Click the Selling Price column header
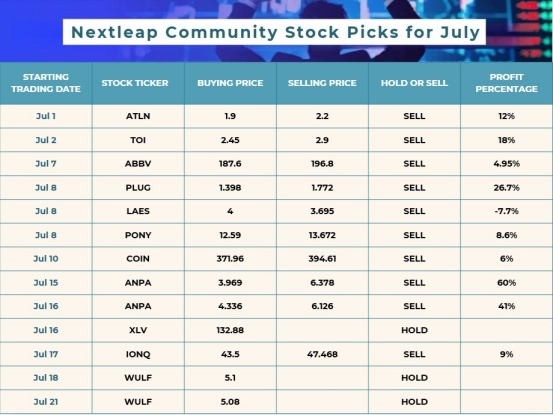 (x=322, y=83)
